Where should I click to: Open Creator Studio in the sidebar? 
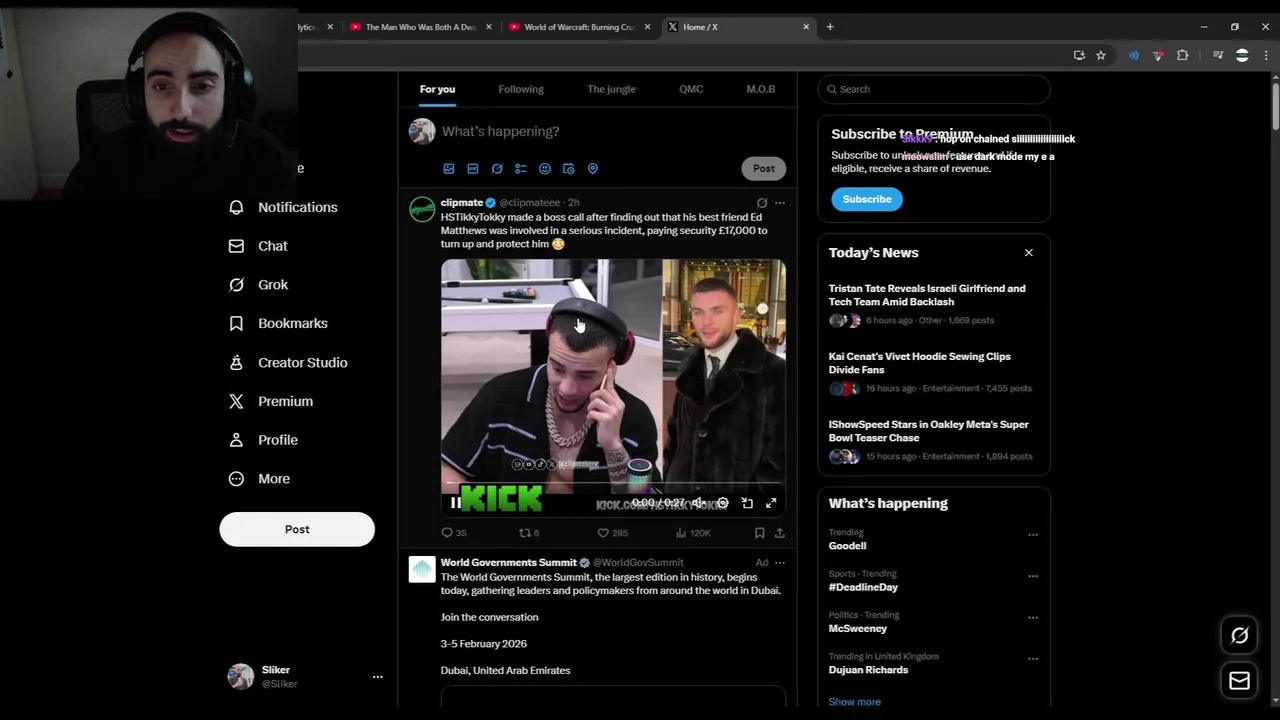288,363
